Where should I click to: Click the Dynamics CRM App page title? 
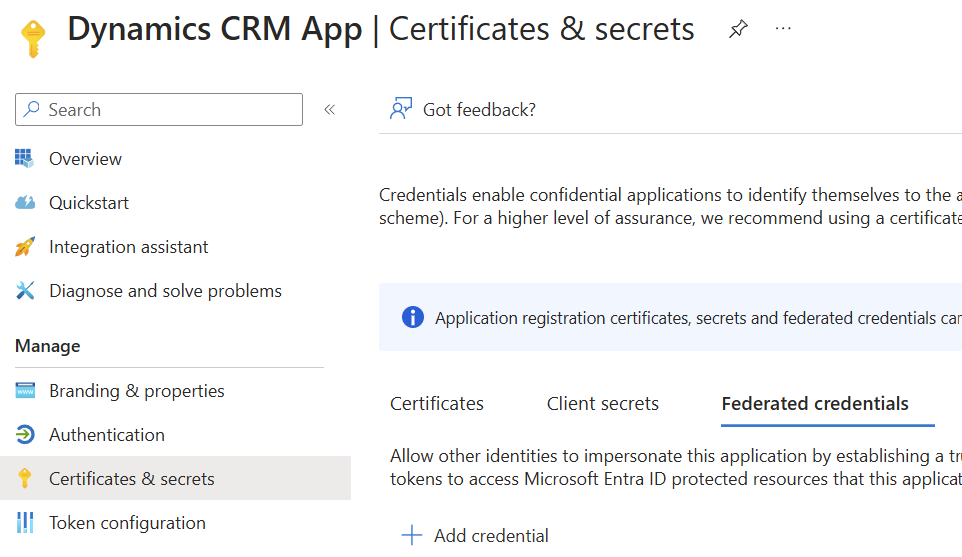pos(380,29)
